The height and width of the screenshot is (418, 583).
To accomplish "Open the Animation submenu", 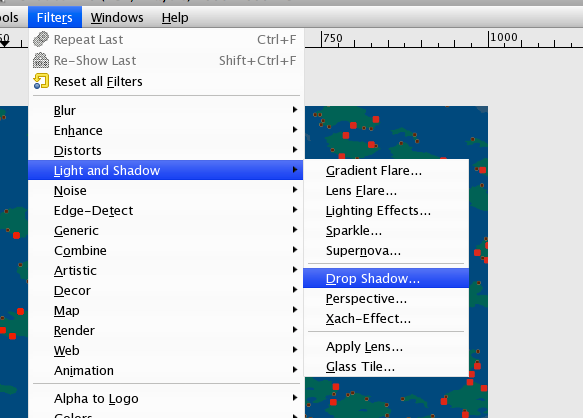I will 166,370.
